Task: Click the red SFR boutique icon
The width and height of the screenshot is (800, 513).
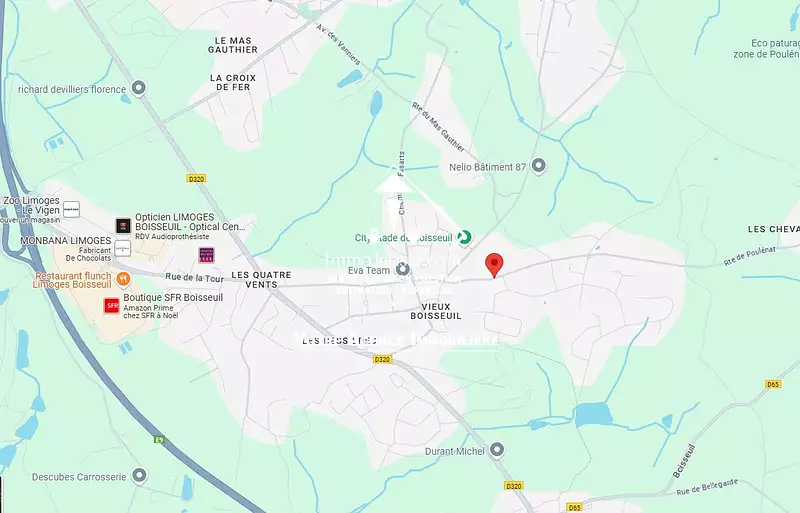Action: [x=112, y=306]
